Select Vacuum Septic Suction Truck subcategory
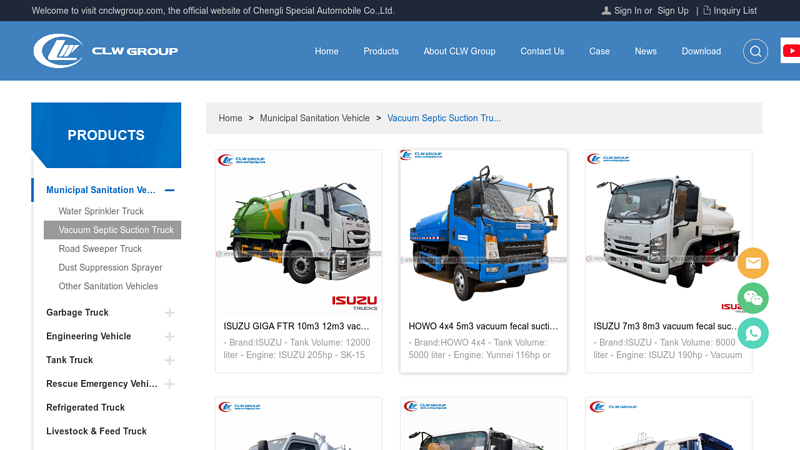Screen dimensions: 800x450 click(112, 230)
